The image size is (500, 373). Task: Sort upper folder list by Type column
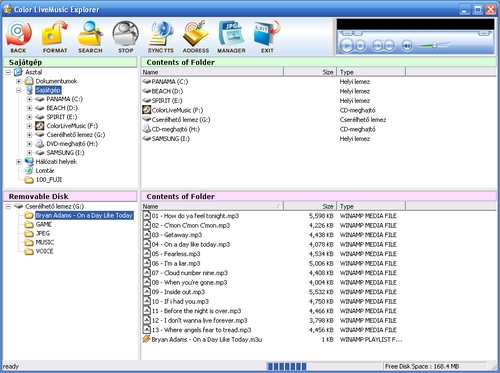(371, 72)
